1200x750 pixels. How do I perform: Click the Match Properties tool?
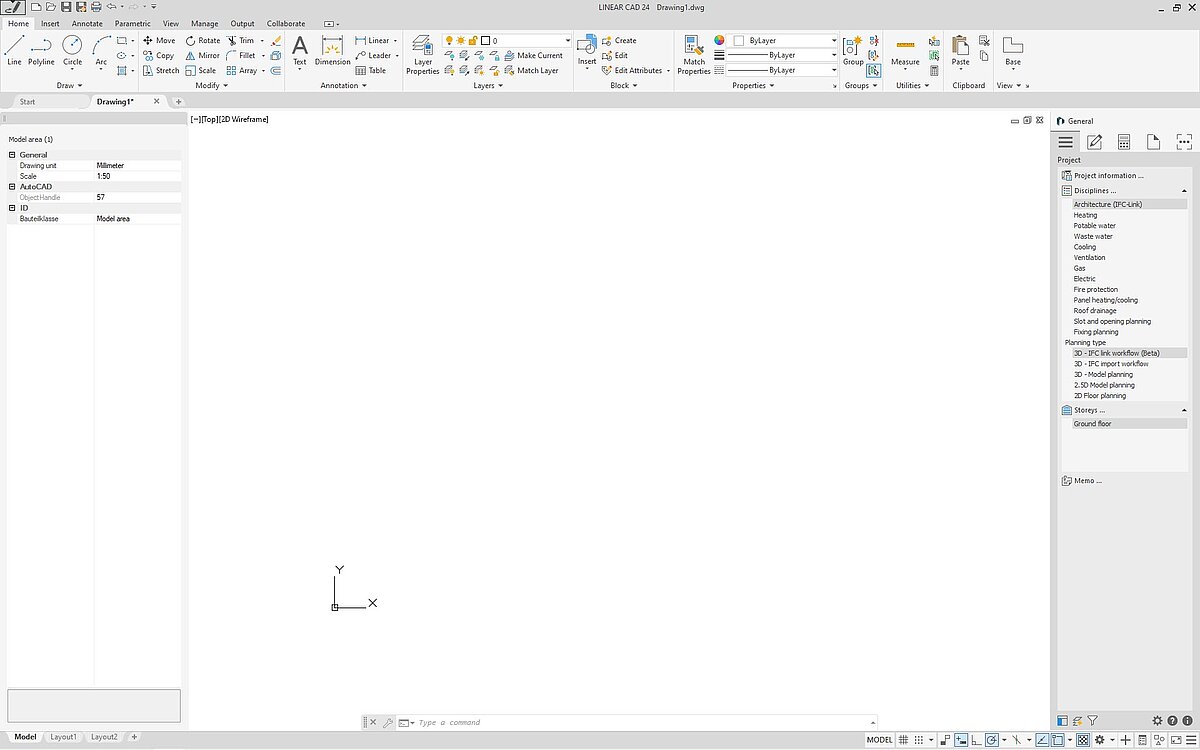(693, 54)
